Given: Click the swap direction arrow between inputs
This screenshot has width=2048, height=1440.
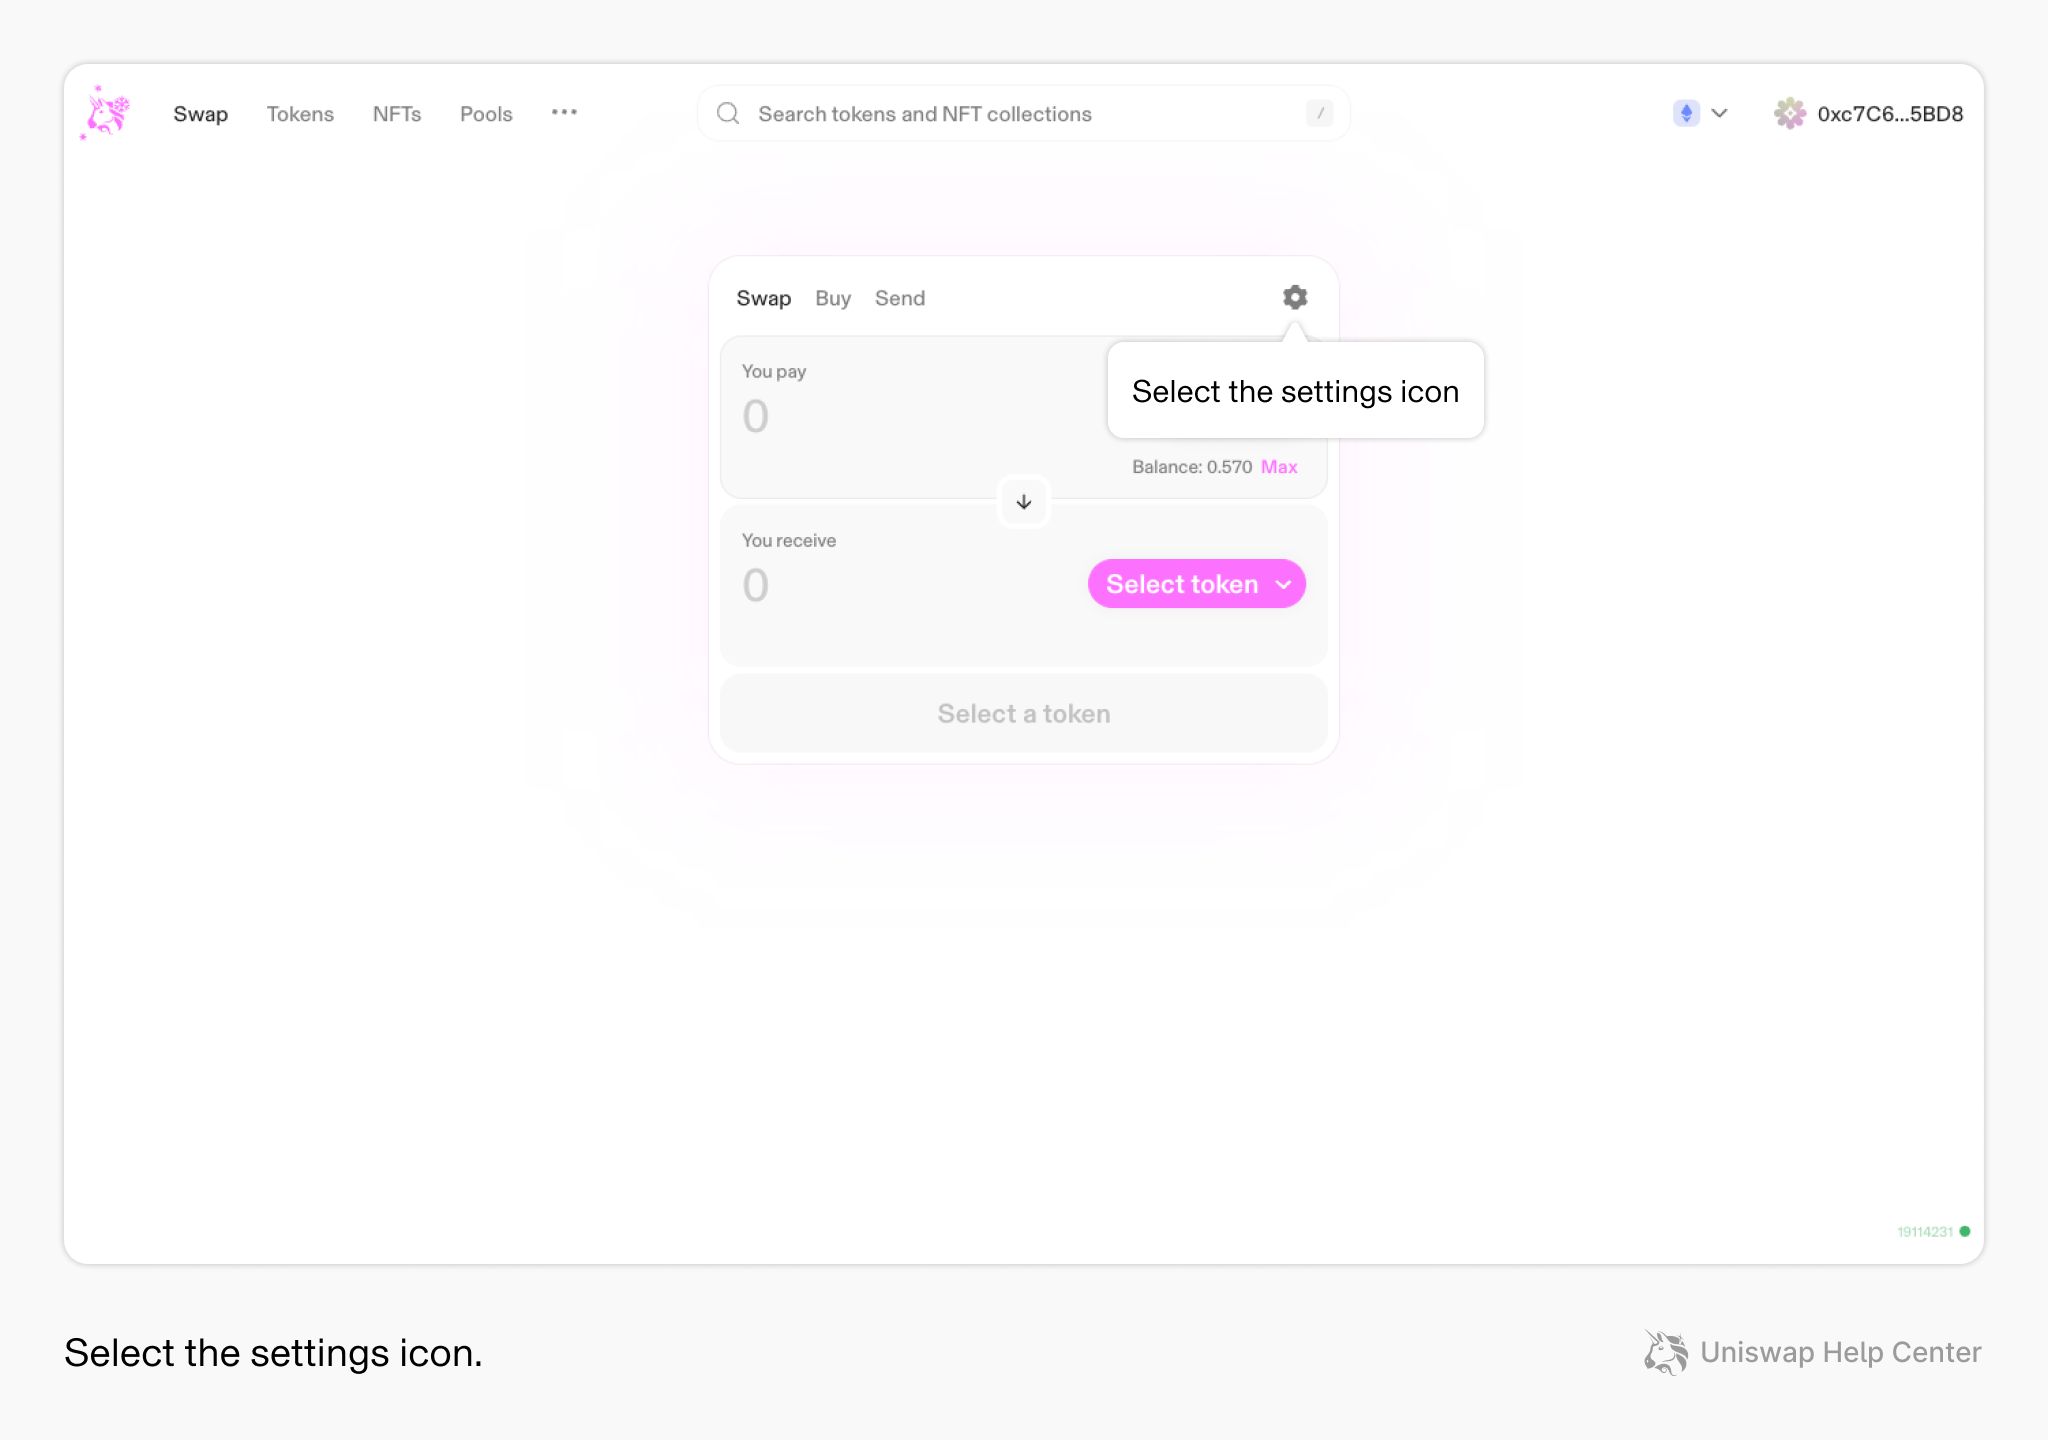Looking at the screenshot, I should [x=1023, y=502].
